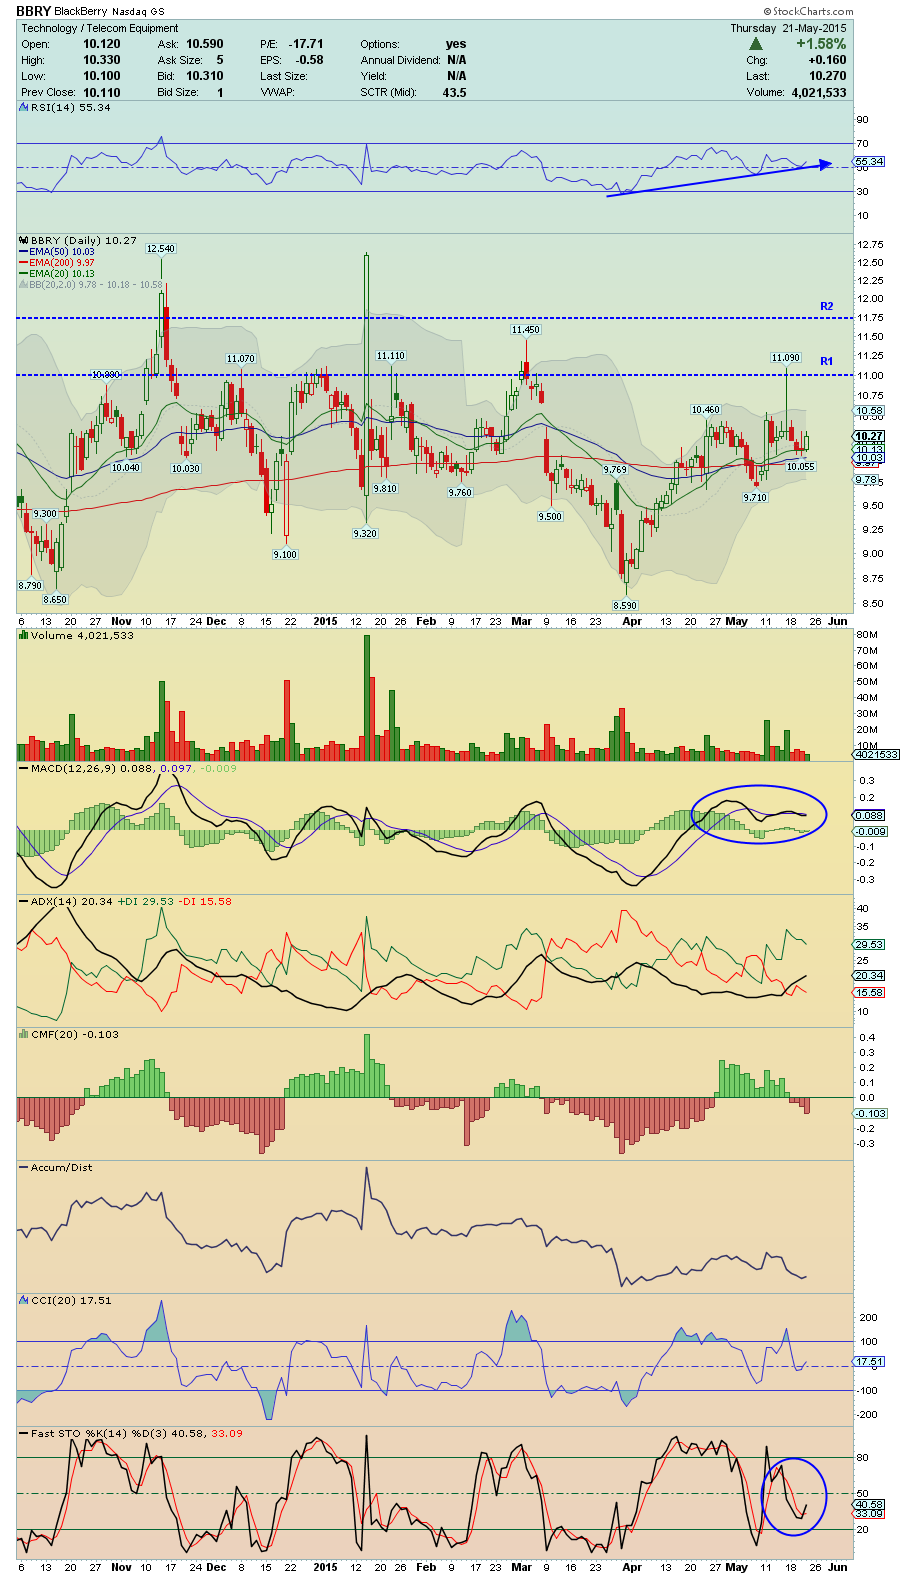Click the -DI 15.58 axis value tag
900x1577 pixels.
pyautogui.click(x=869, y=992)
